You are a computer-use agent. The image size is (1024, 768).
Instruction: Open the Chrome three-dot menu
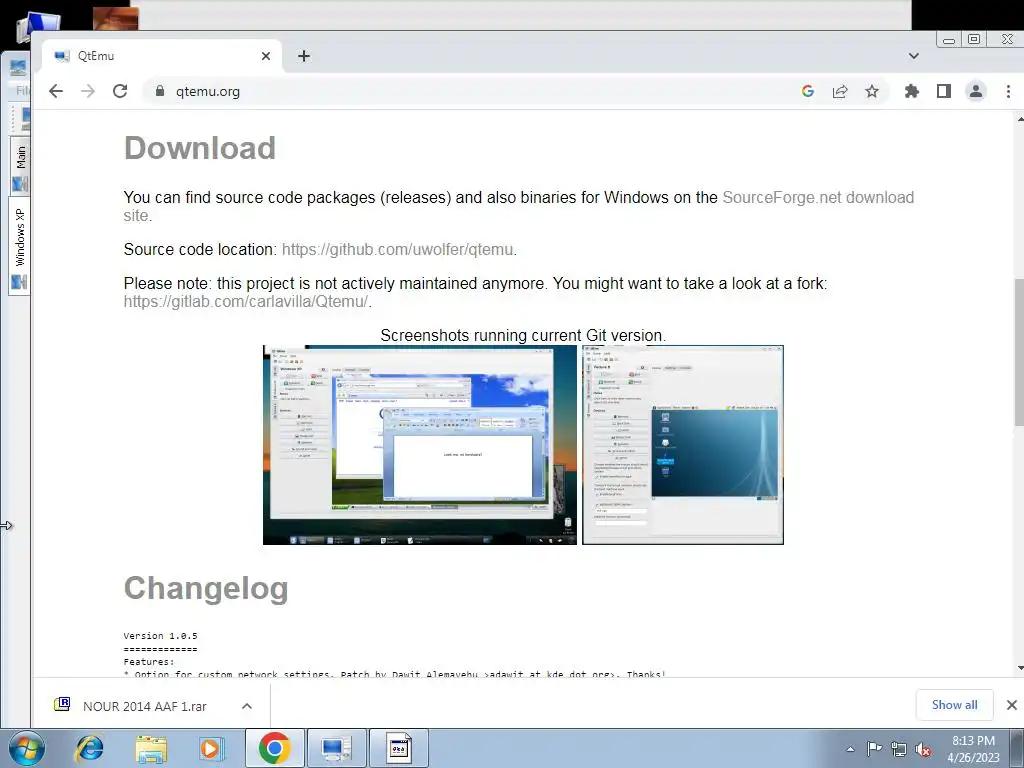(x=1008, y=91)
